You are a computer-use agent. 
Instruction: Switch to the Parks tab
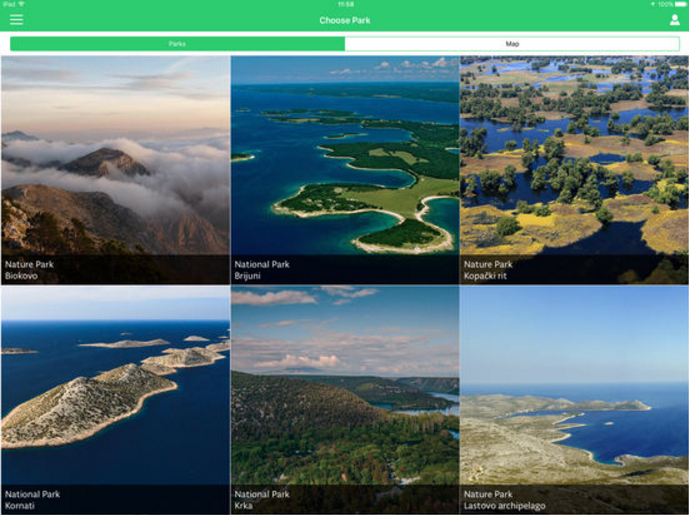178,44
